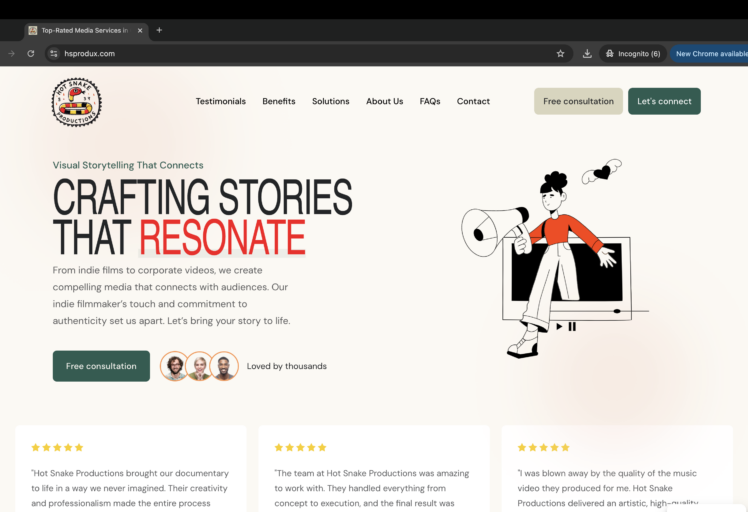
Task: Navigate to the Solutions section
Action: click(330, 101)
